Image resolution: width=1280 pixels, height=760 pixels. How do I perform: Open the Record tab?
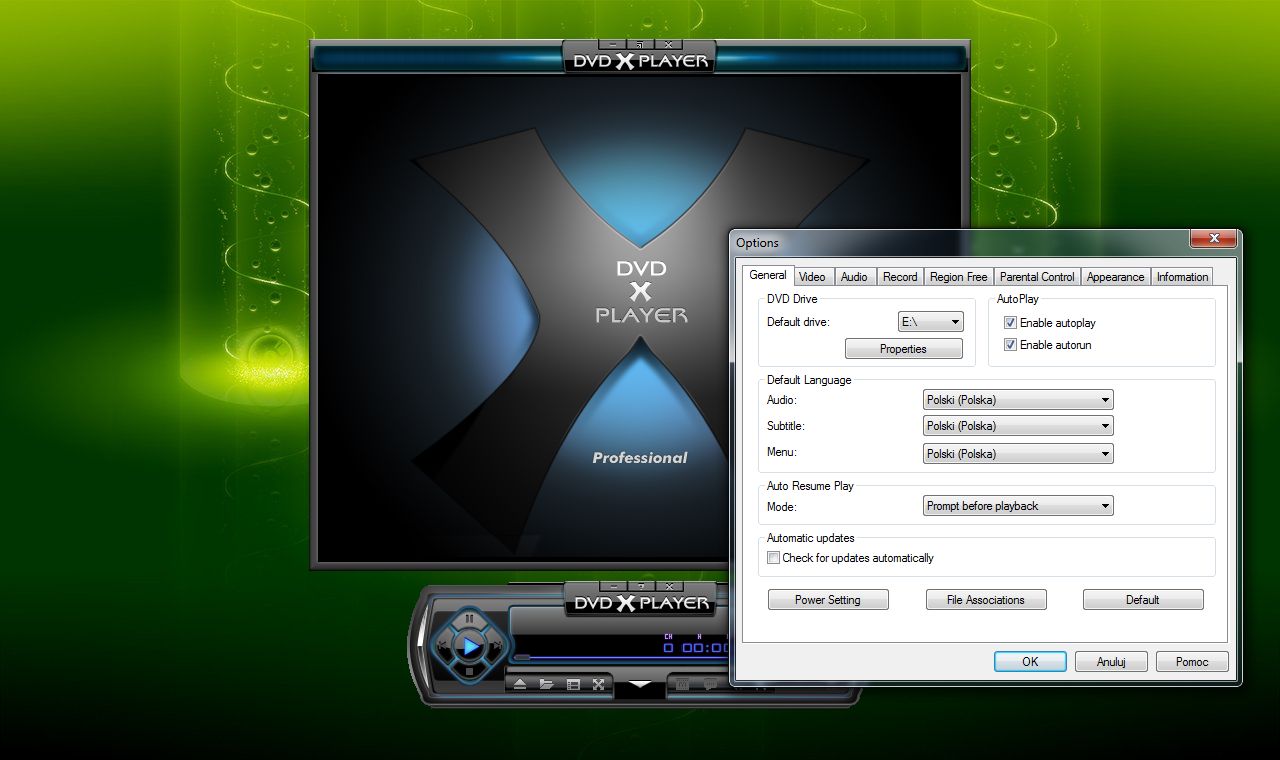click(x=900, y=277)
